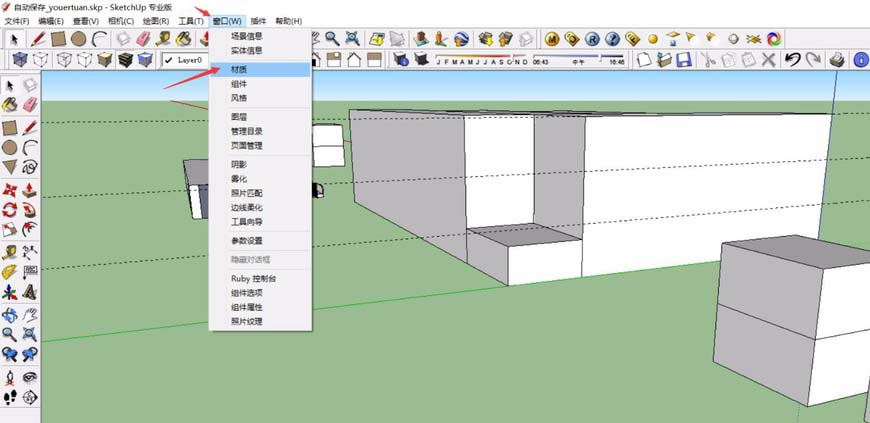This screenshot has width=870, height=423.
Task: Select the Orbit tool in left toolbar
Action: click(x=10, y=313)
